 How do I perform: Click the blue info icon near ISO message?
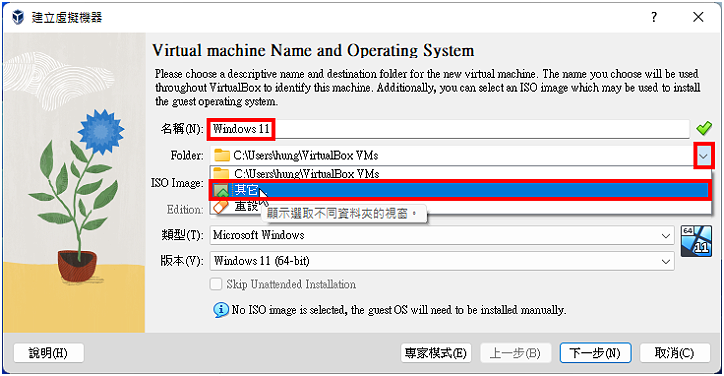(x=221, y=309)
